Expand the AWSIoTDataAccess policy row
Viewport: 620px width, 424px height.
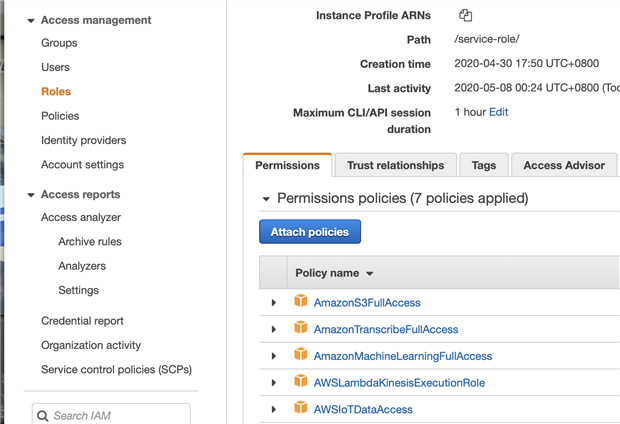pos(274,410)
